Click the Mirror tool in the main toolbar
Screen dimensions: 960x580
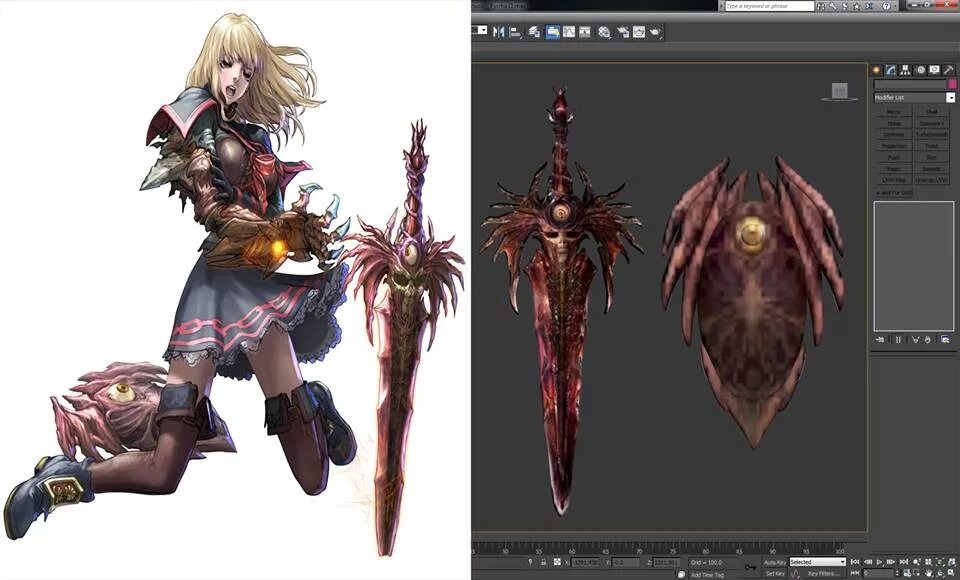tap(498, 32)
